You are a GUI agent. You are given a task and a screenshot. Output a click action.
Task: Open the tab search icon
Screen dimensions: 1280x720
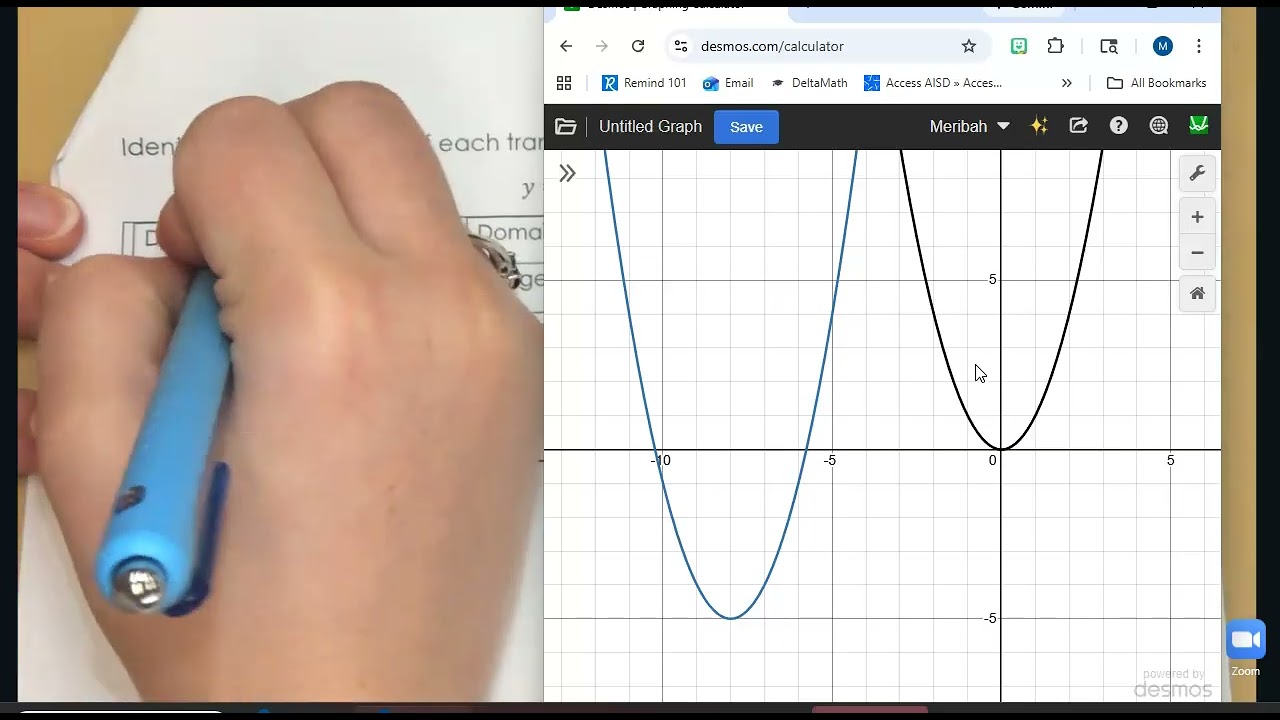1109,46
